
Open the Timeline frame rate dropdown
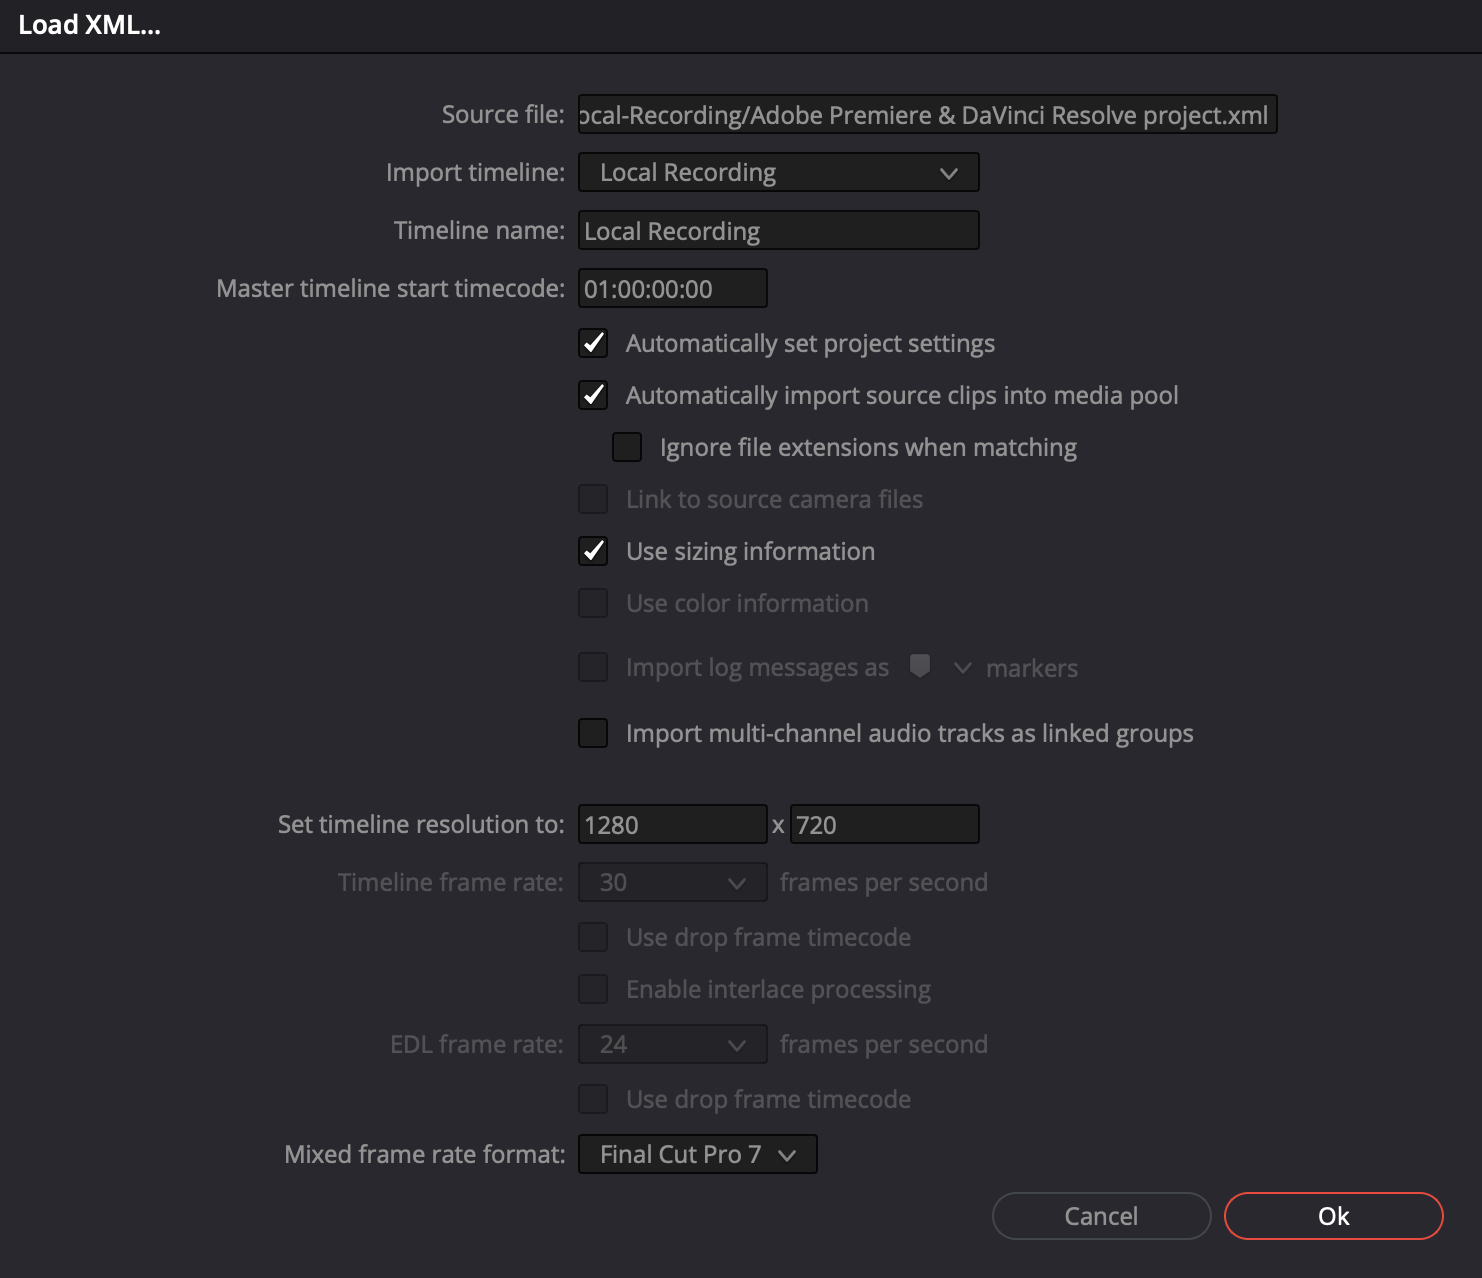pos(672,882)
